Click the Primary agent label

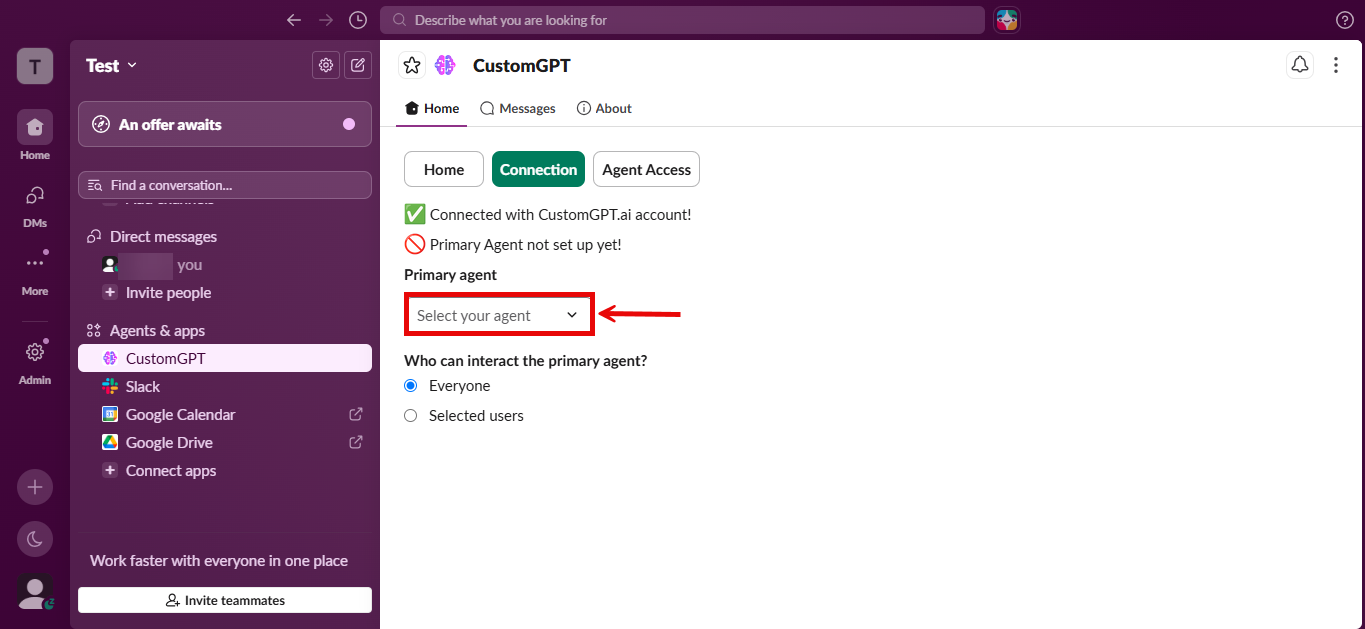(x=450, y=274)
